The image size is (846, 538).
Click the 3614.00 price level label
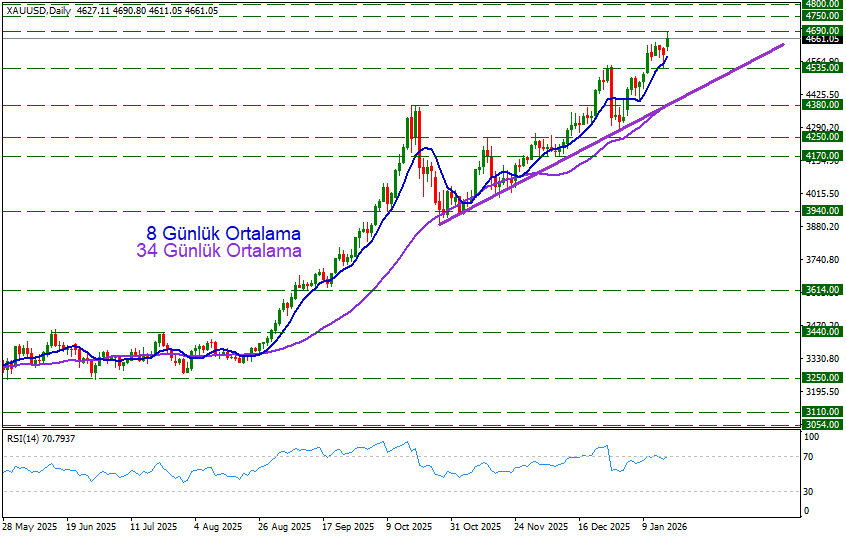[x=821, y=290]
